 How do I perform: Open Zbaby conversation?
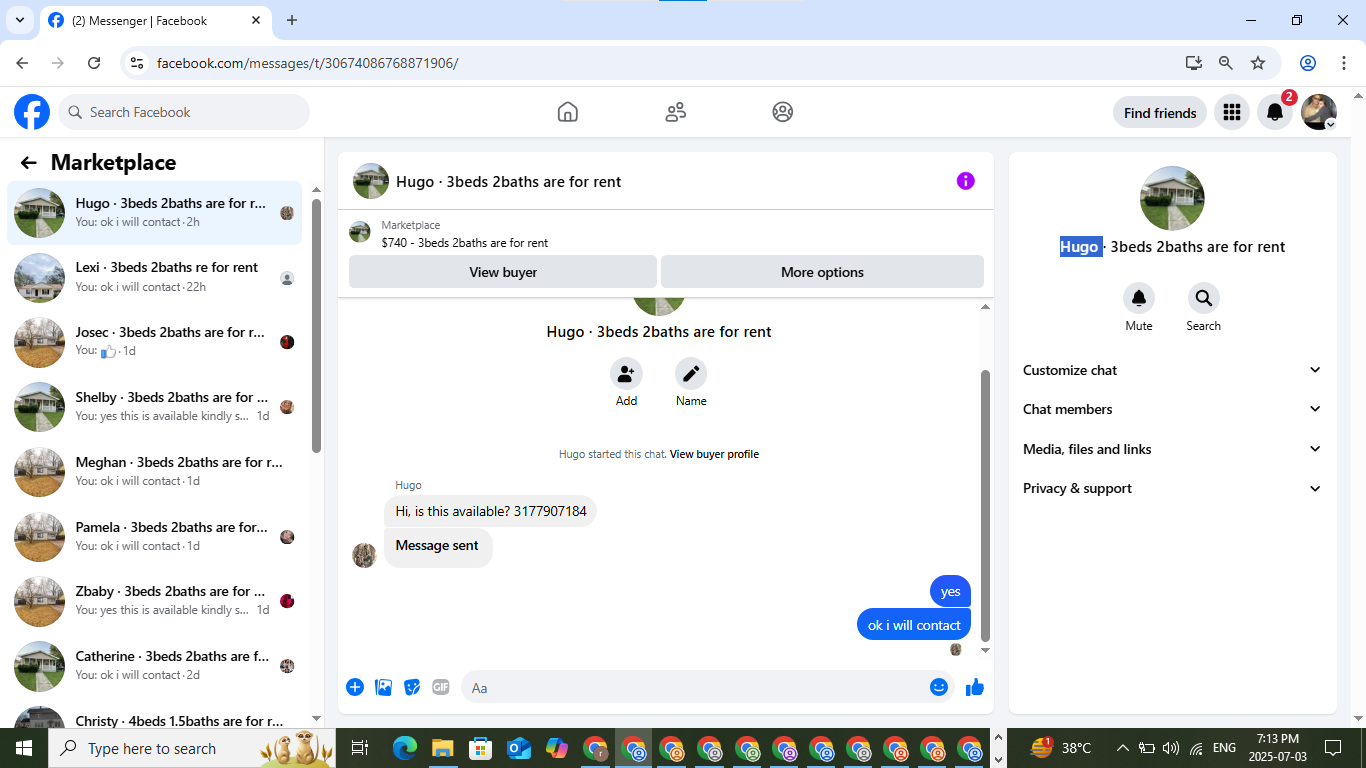coord(155,601)
